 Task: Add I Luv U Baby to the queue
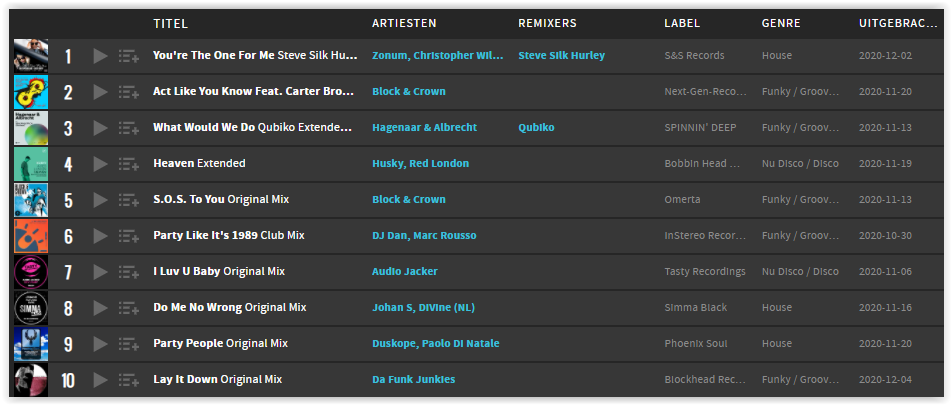pos(129,272)
